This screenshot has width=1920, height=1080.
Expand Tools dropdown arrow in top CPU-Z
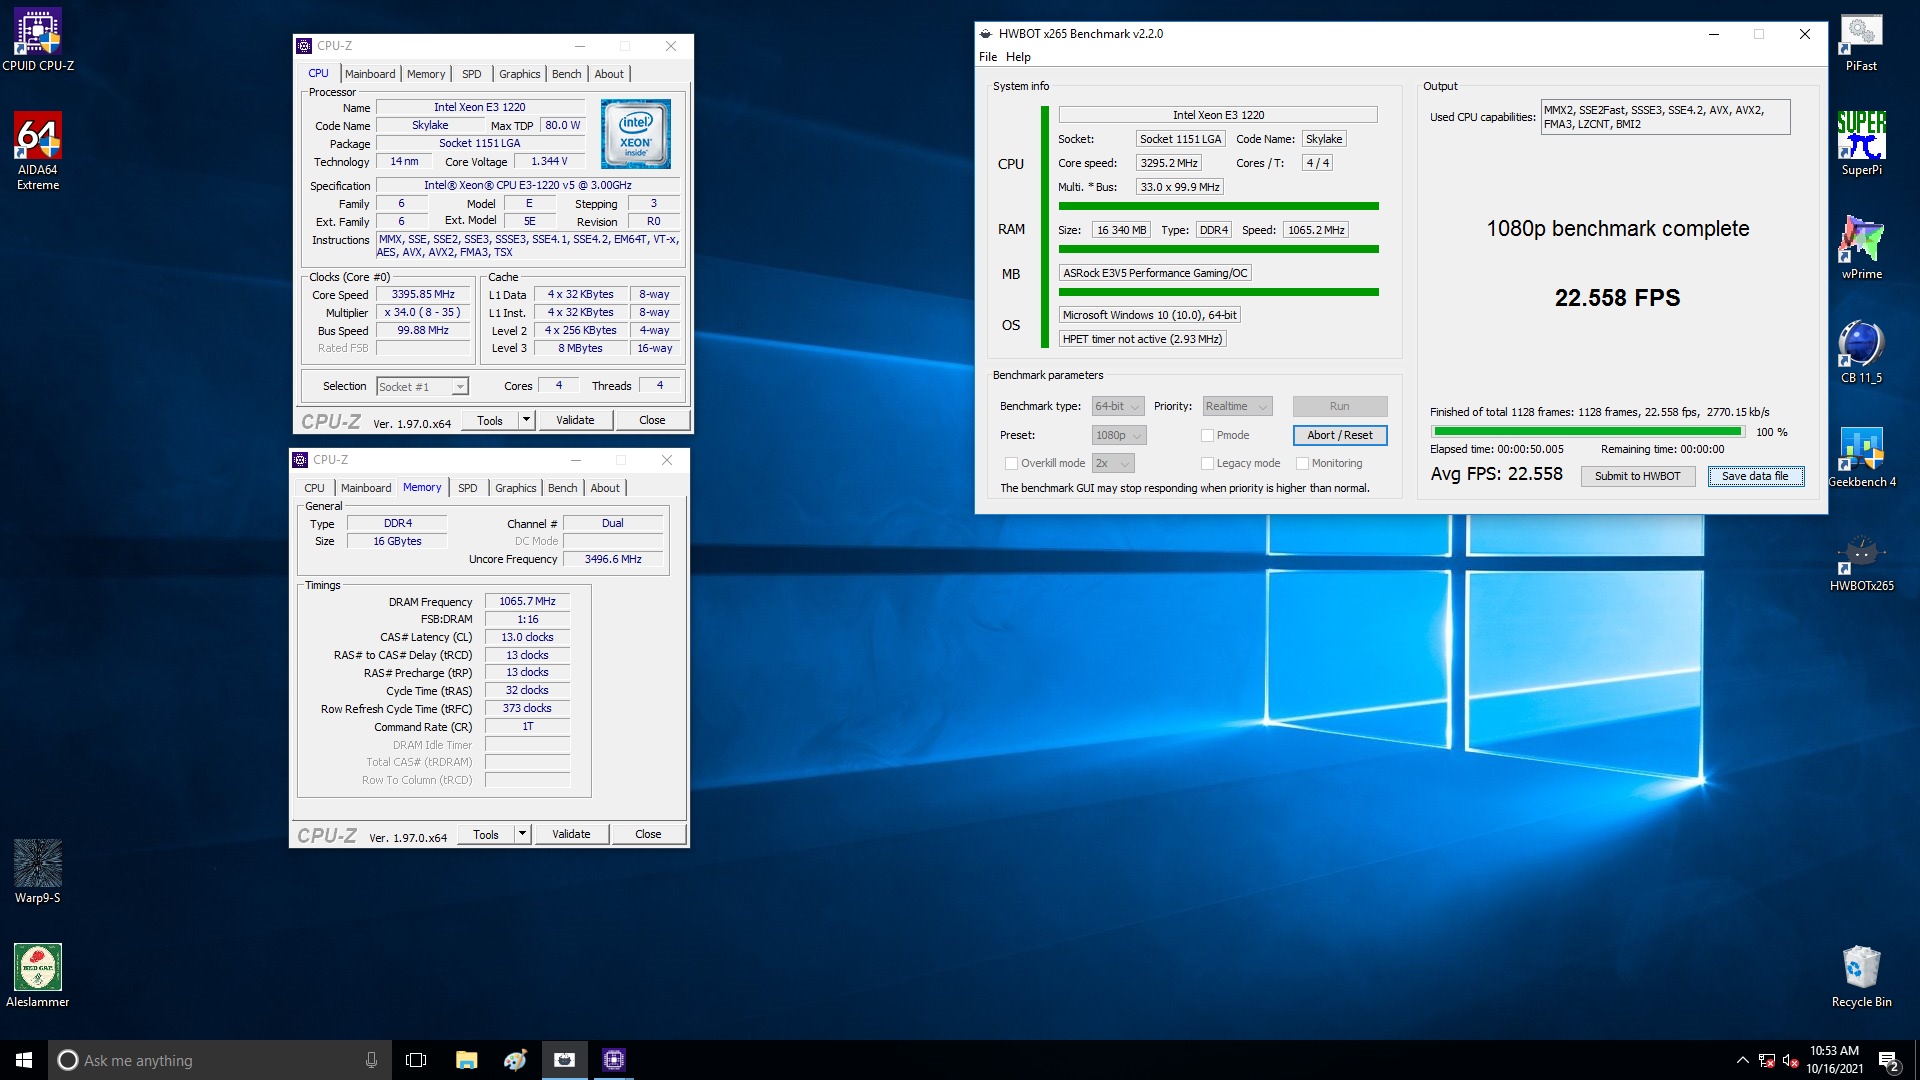[x=526, y=420]
